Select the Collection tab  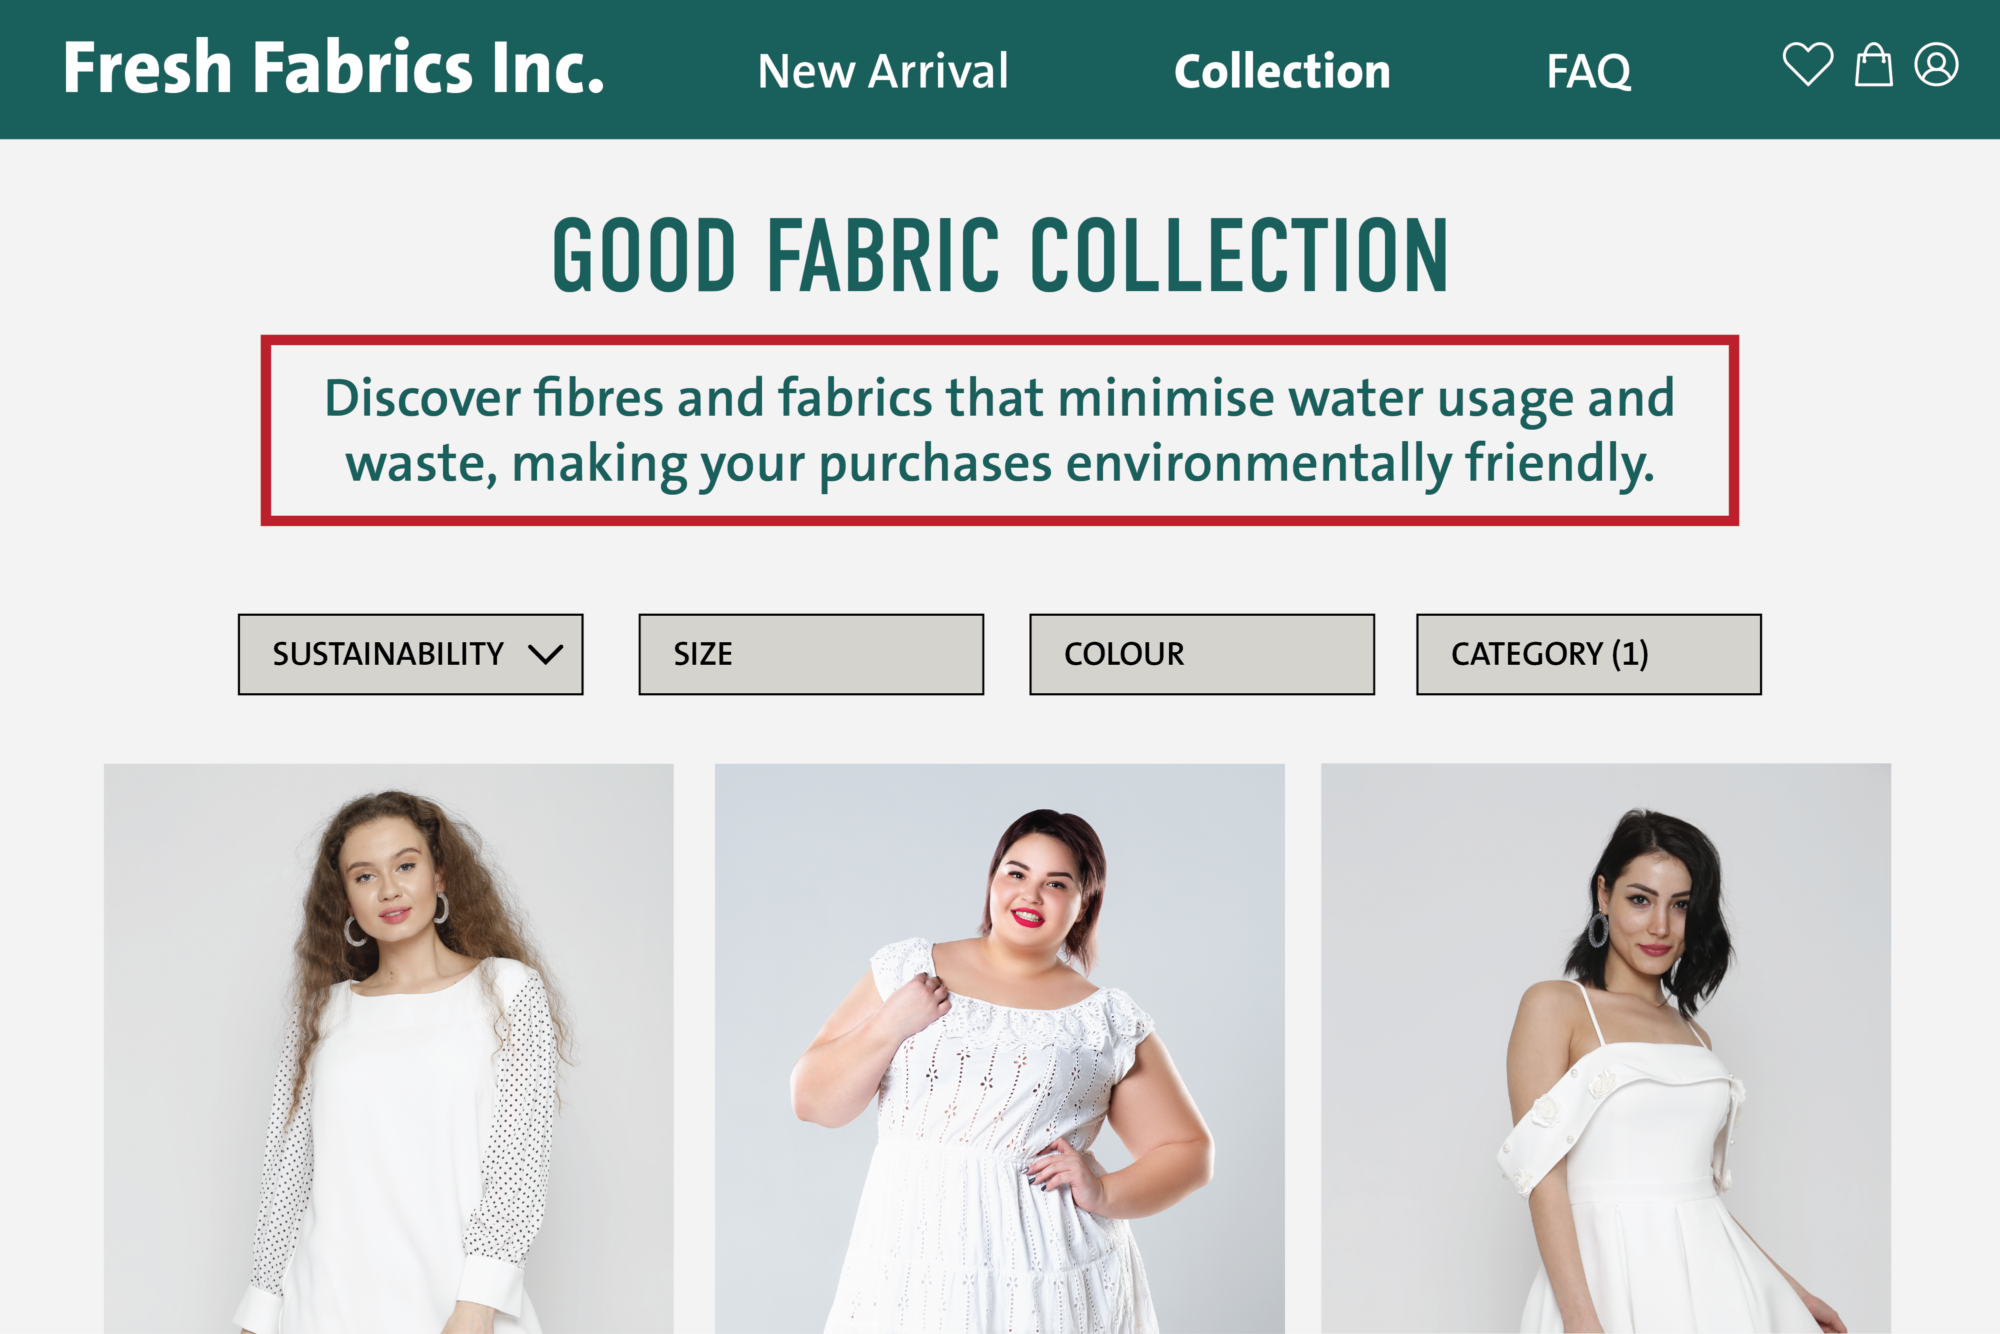(1283, 71)
